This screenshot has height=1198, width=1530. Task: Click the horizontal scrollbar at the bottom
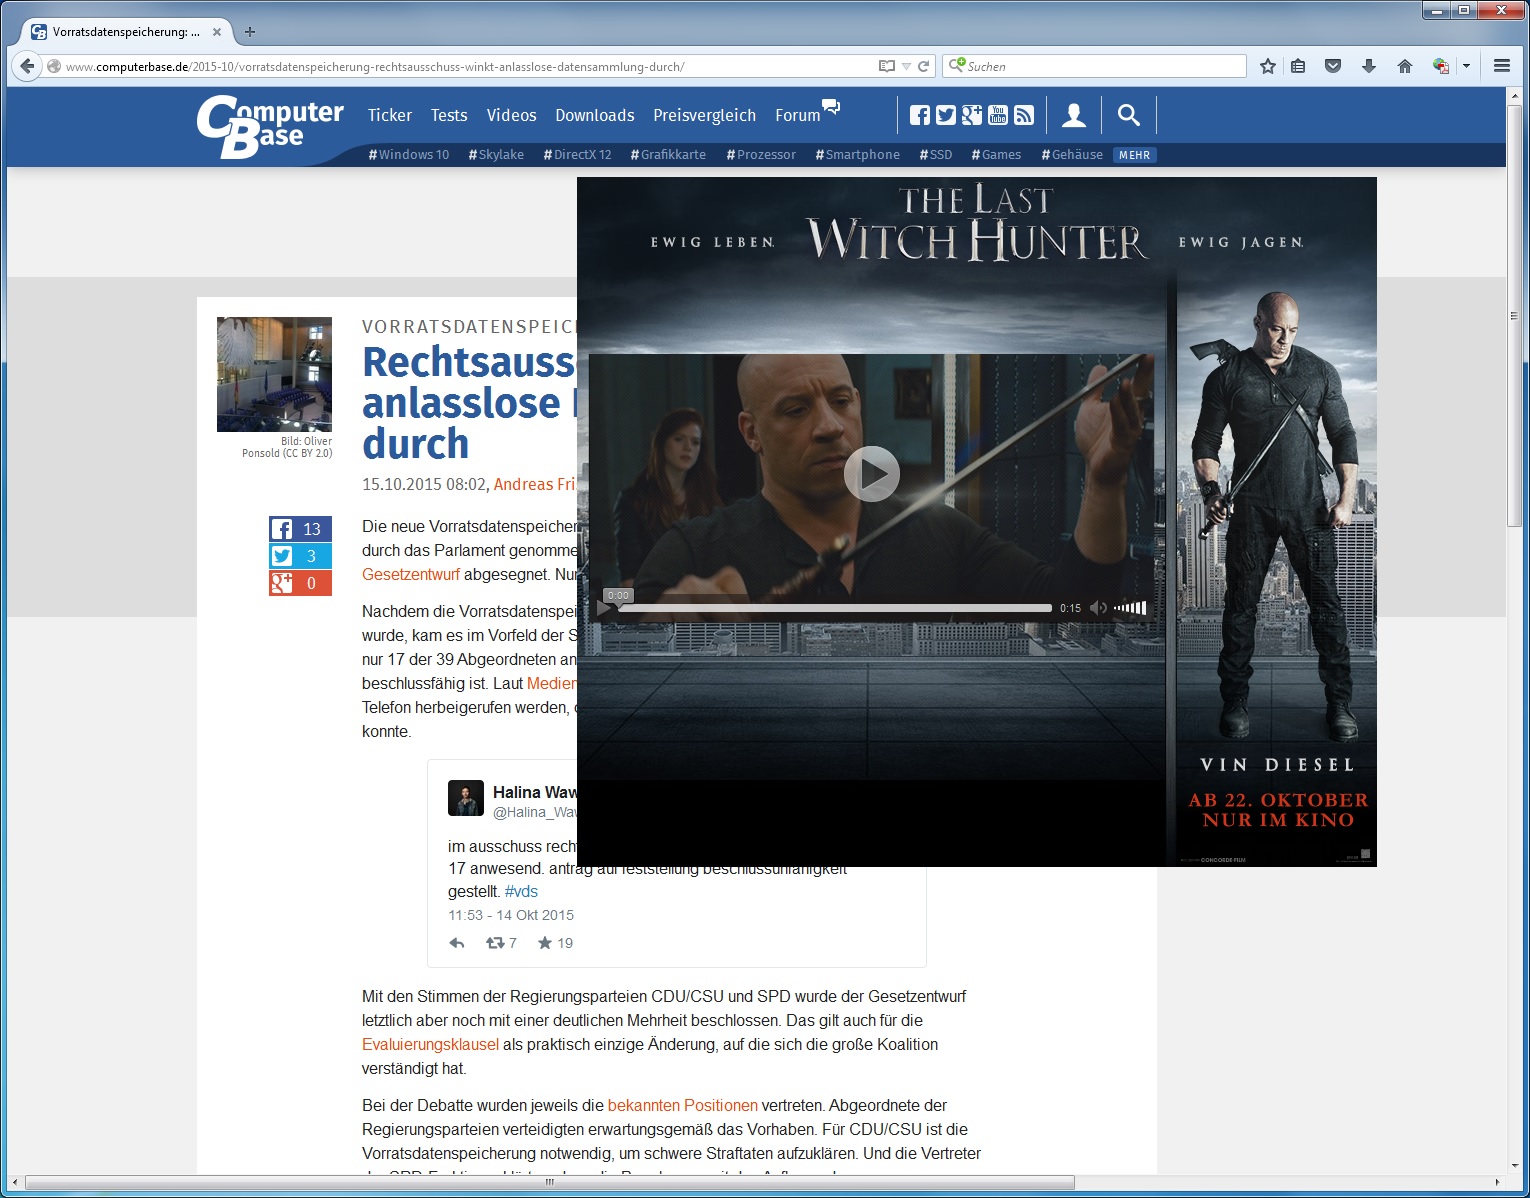pyautogui.click(x=549, y=1182)
